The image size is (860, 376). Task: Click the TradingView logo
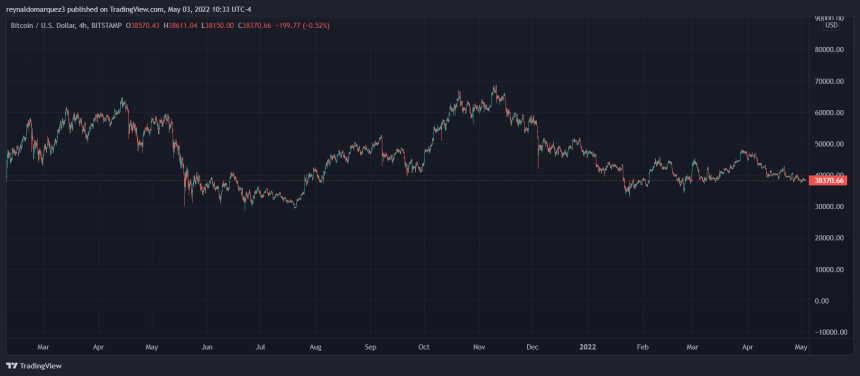34,366
